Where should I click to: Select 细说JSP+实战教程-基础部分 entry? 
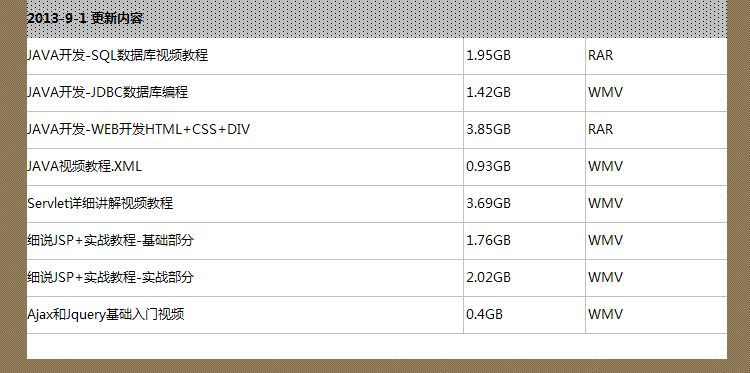coord(110,241)
